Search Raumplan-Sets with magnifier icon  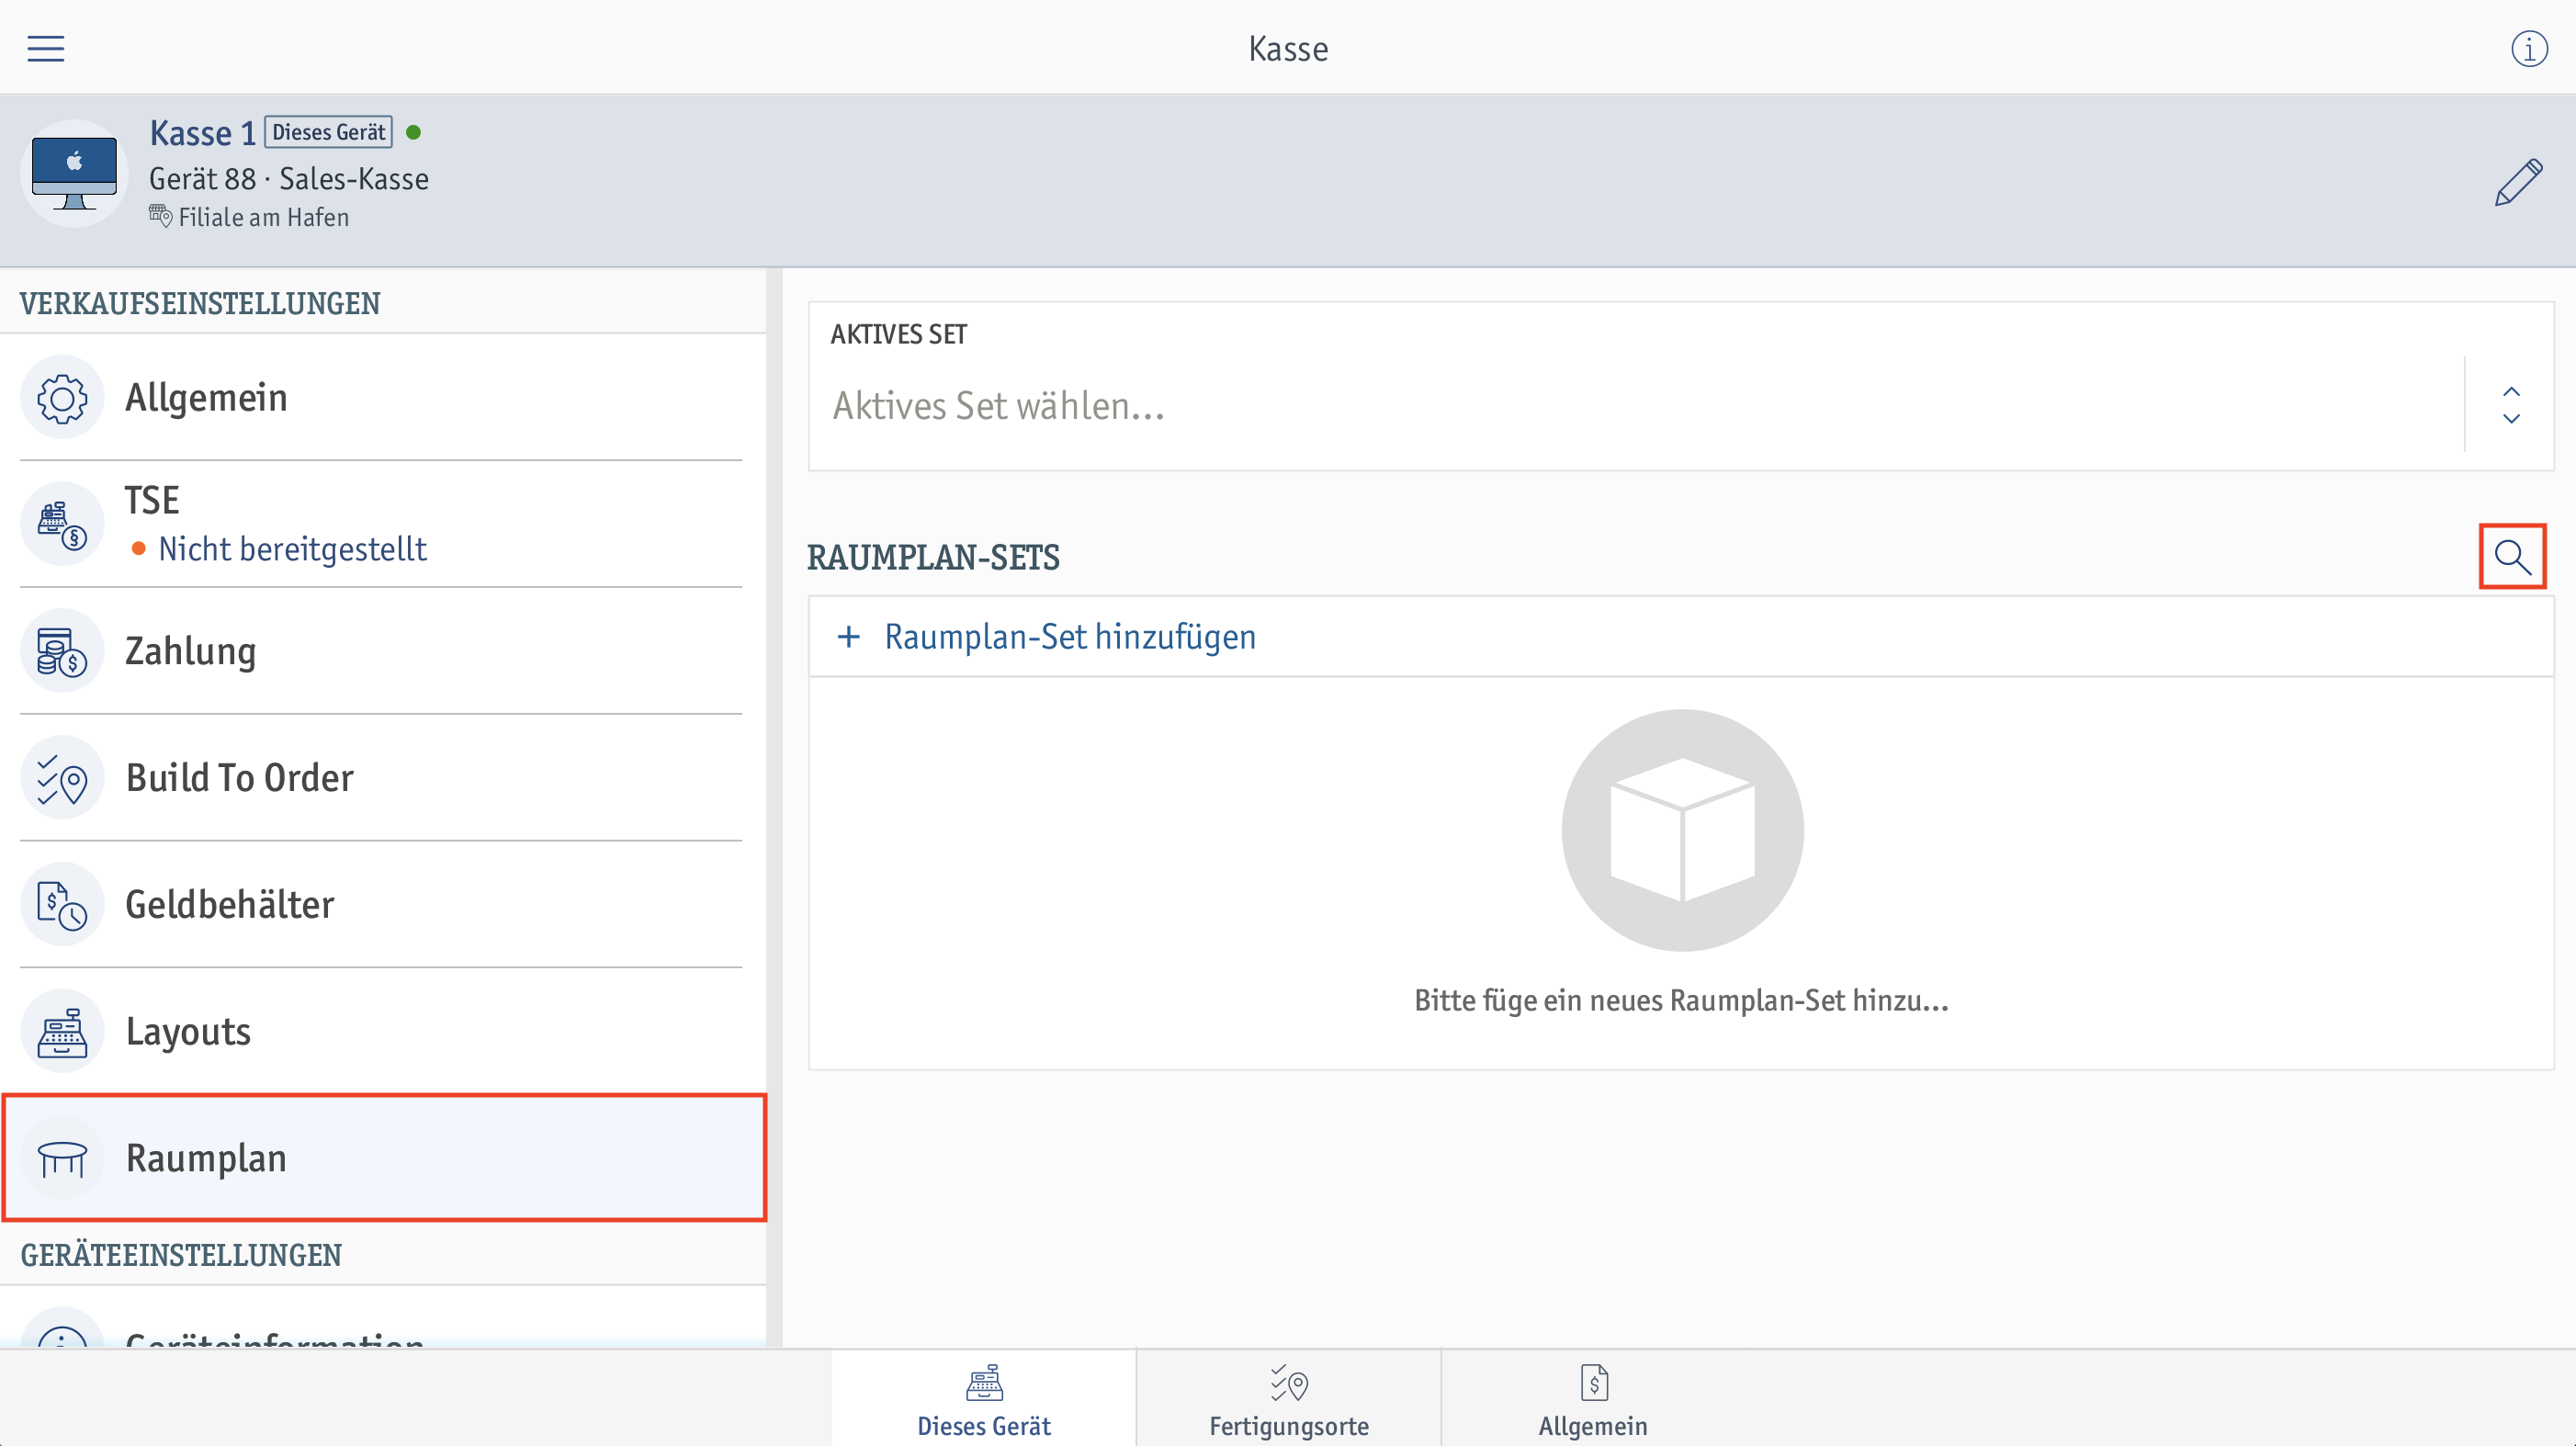[x=2512, y=556]
